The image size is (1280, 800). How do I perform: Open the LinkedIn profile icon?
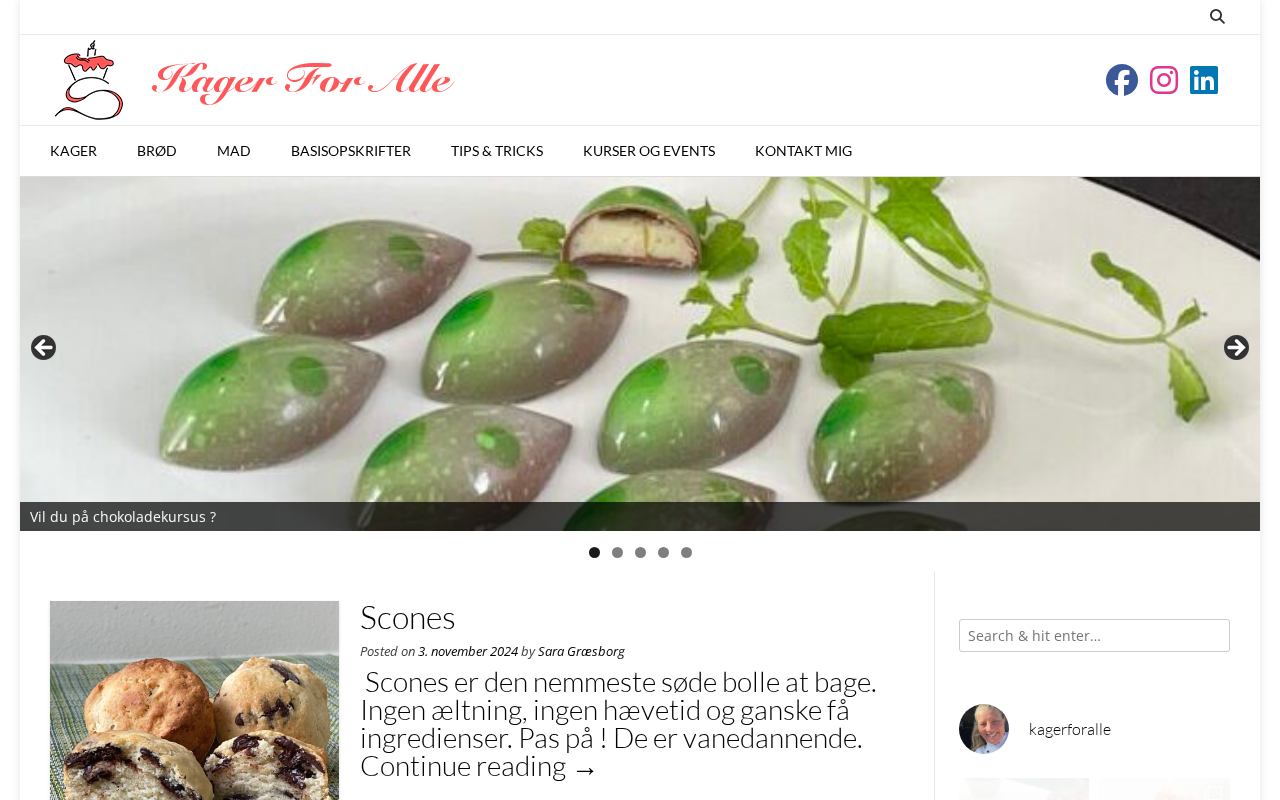[x=1204, y=80]
